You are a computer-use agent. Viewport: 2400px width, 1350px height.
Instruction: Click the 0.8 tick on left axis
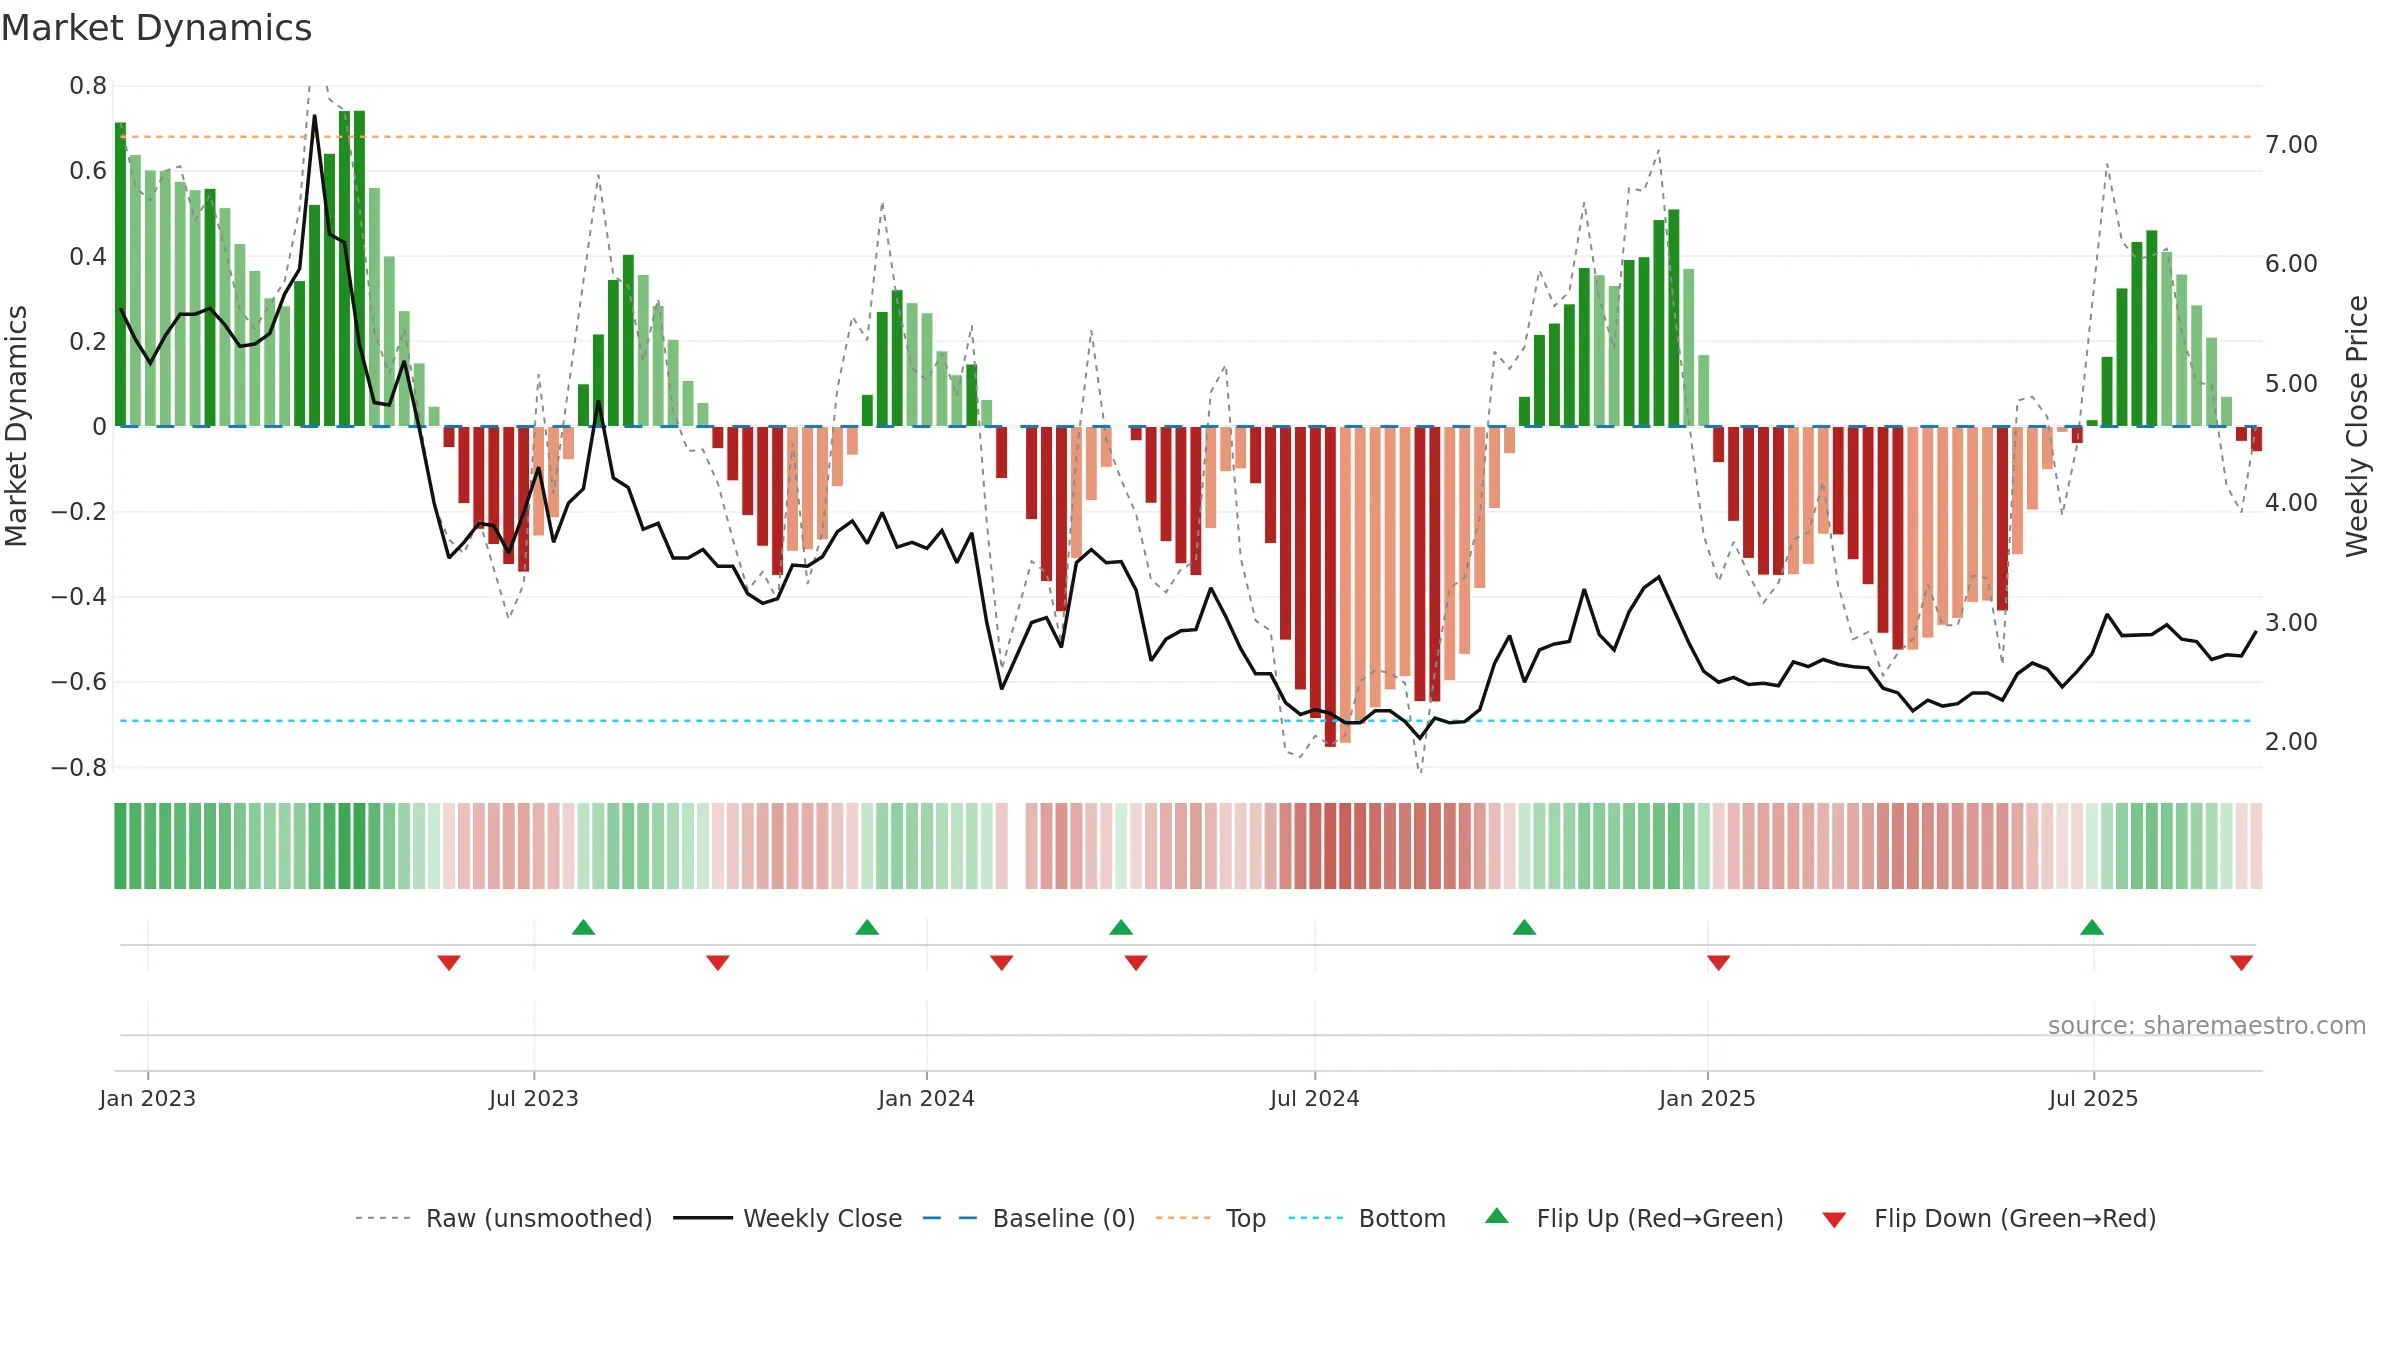tap(88, 86)
